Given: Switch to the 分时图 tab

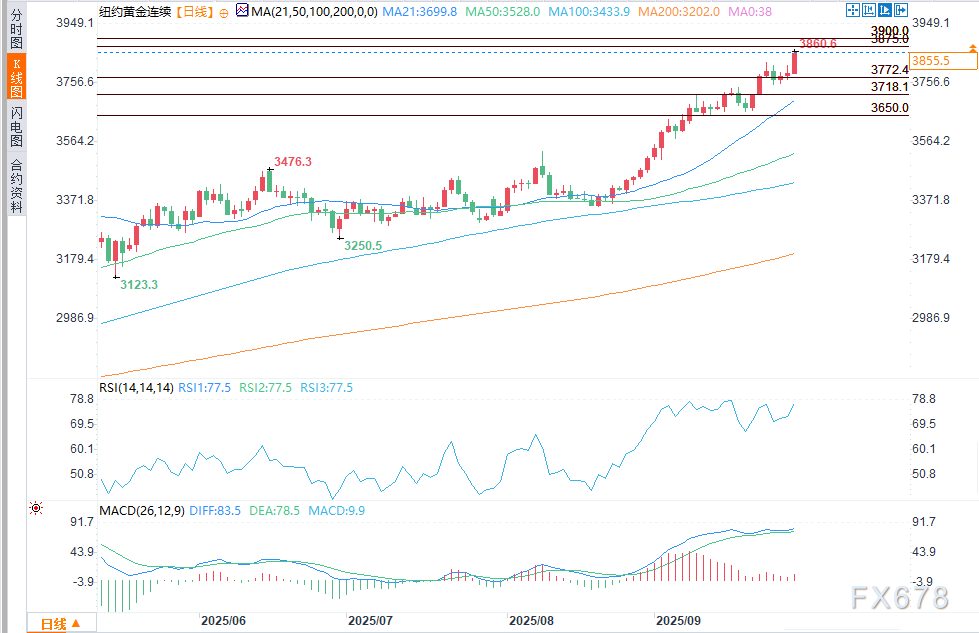Looking at the screenshot, I should pos(15,28).
